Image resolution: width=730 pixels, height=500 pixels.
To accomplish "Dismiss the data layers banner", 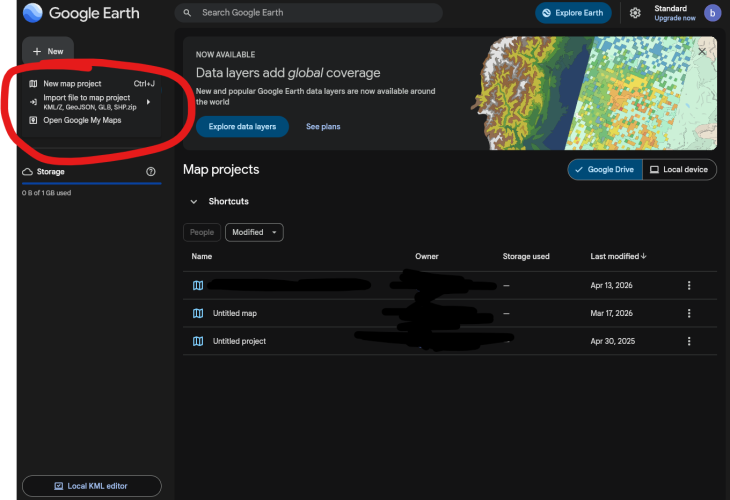I will click(x=702, y=52).
